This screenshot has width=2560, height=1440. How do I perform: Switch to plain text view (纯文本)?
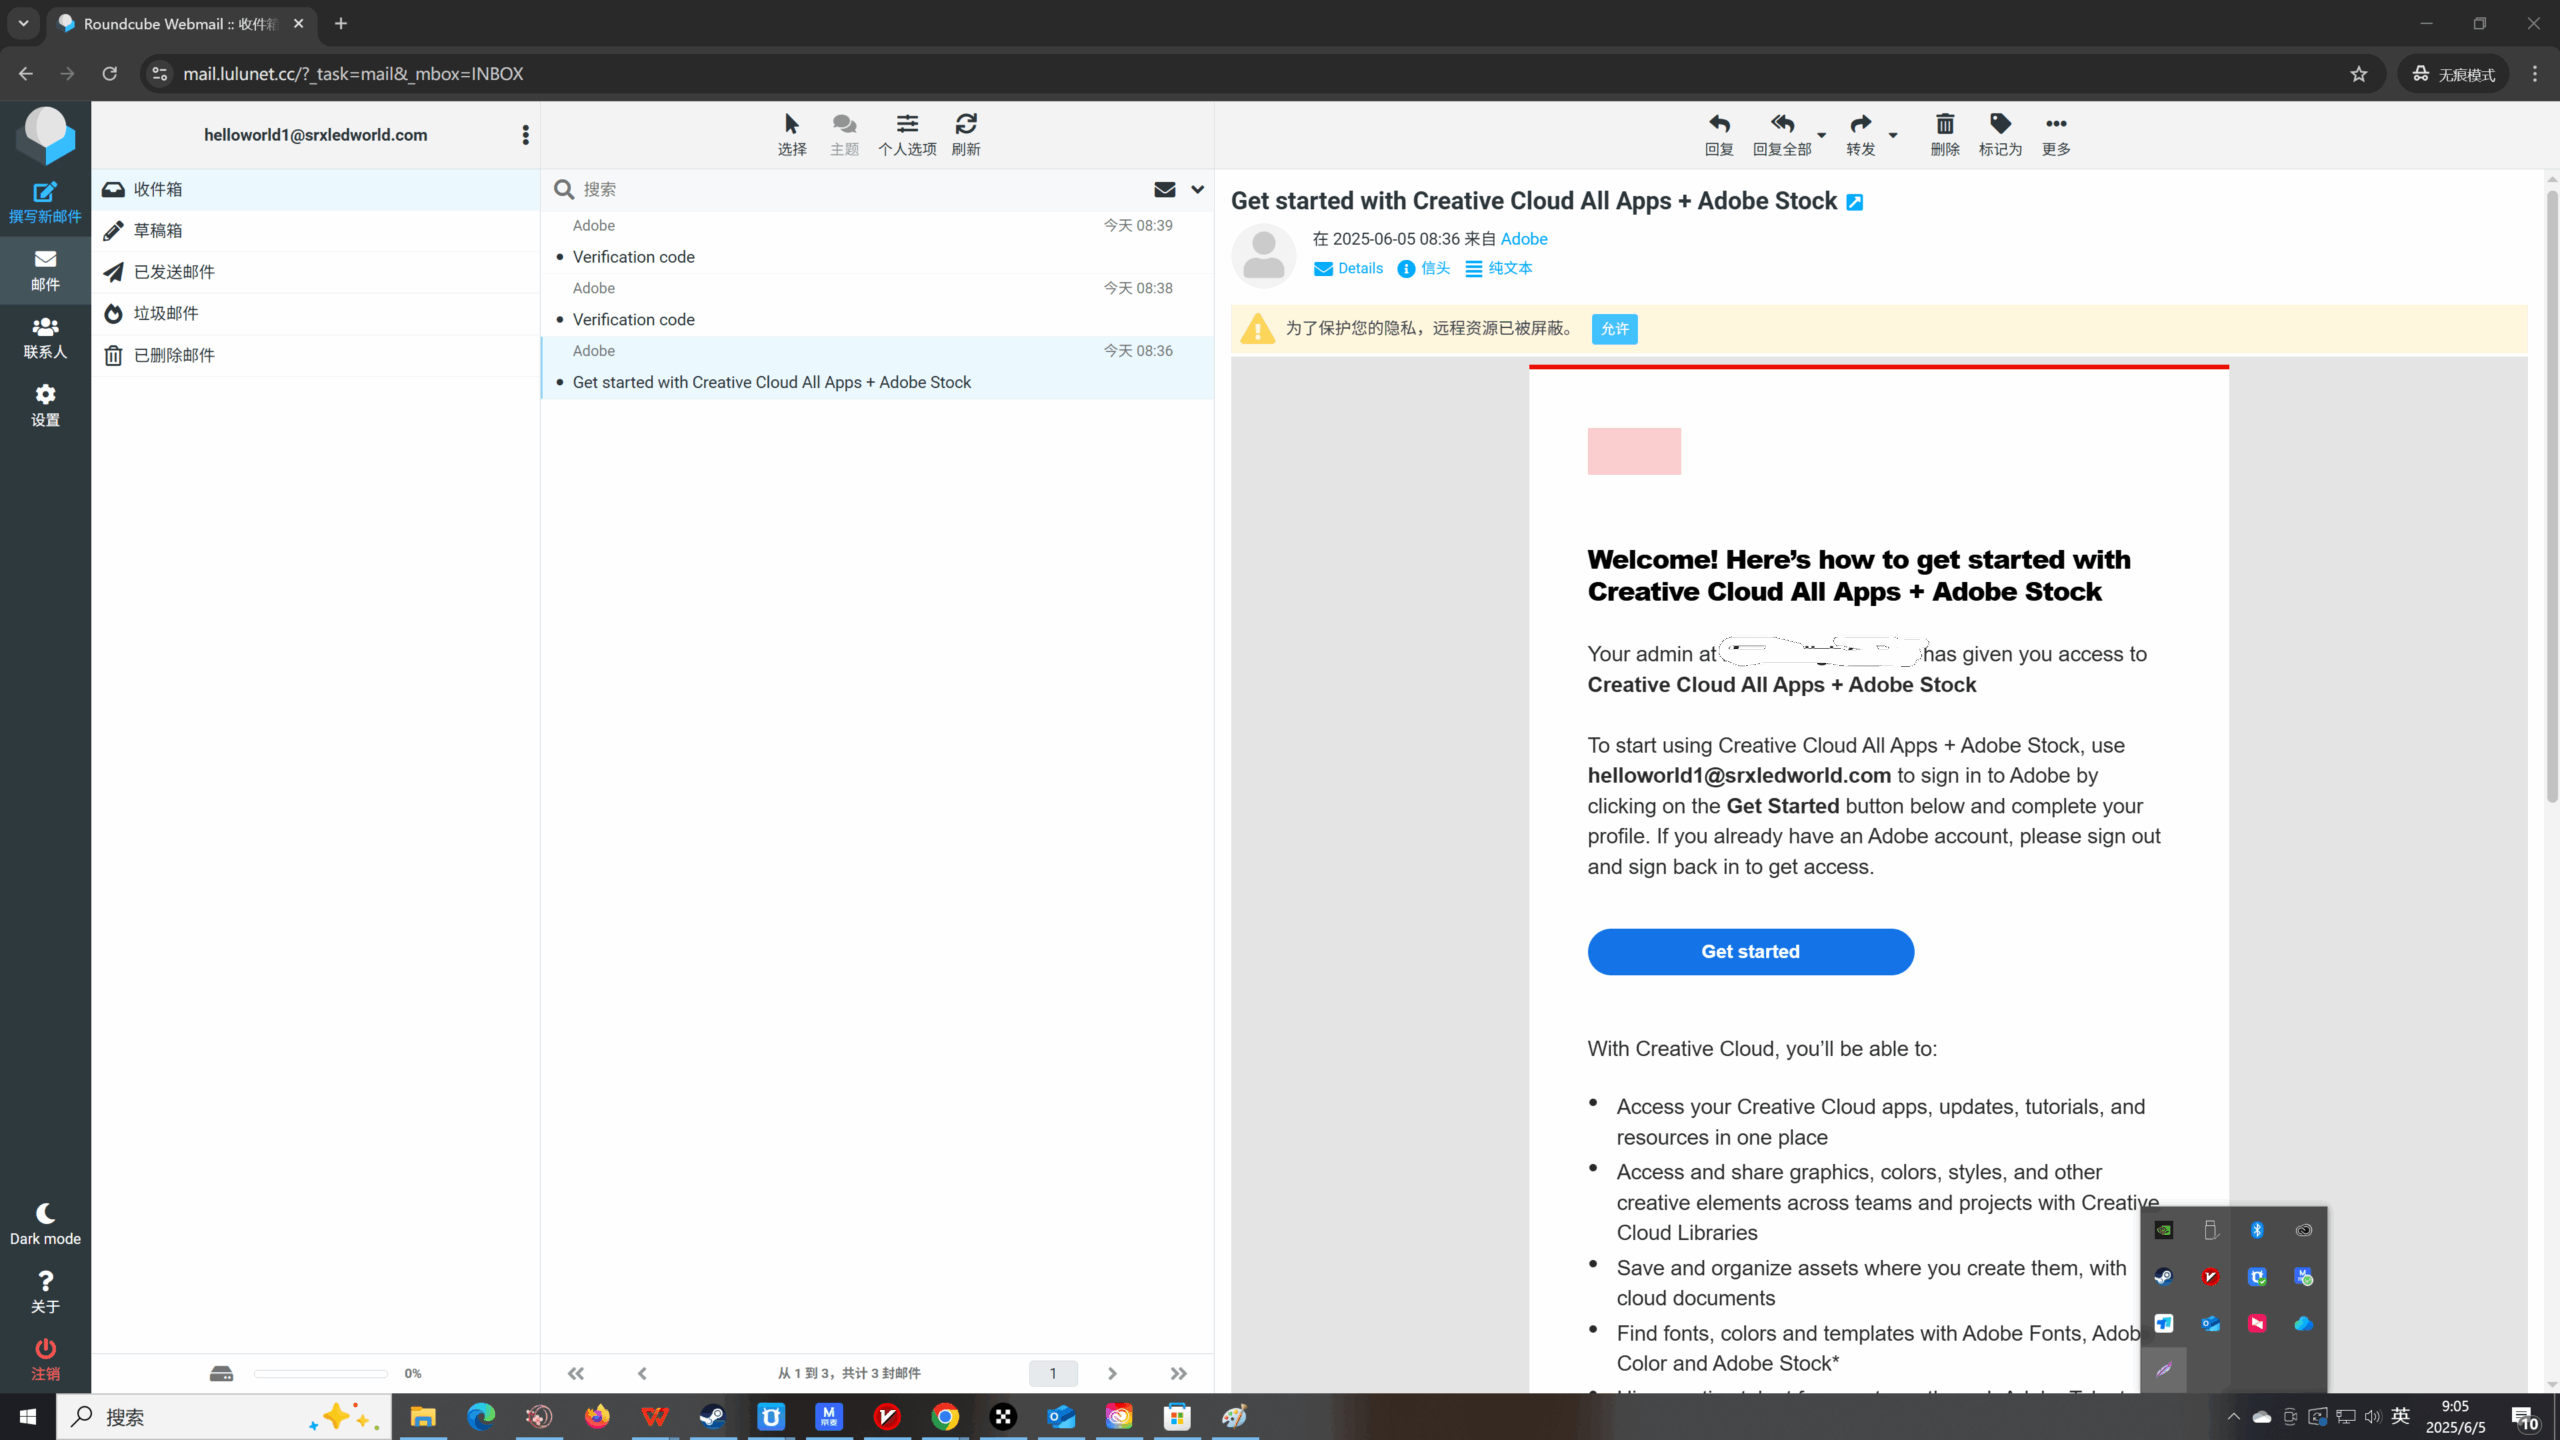1499,268
